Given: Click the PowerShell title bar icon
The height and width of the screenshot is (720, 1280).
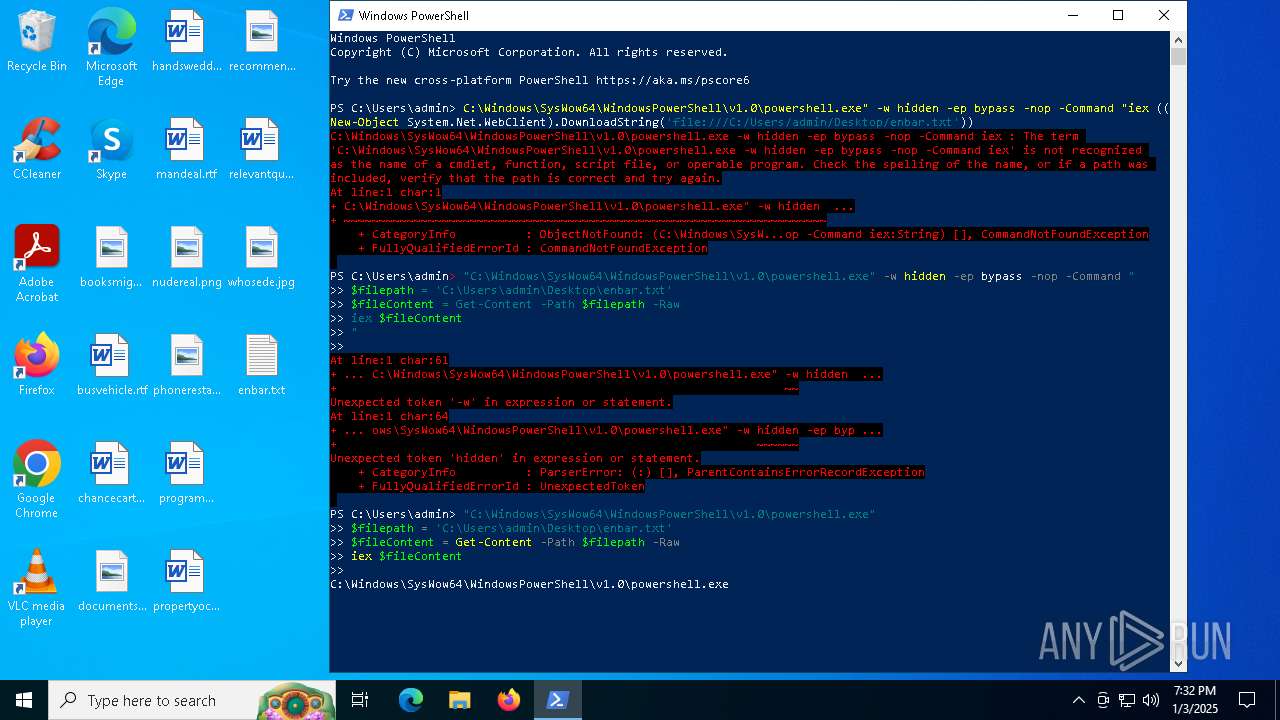Looking at the screenshot, I should tap(345, 15).
